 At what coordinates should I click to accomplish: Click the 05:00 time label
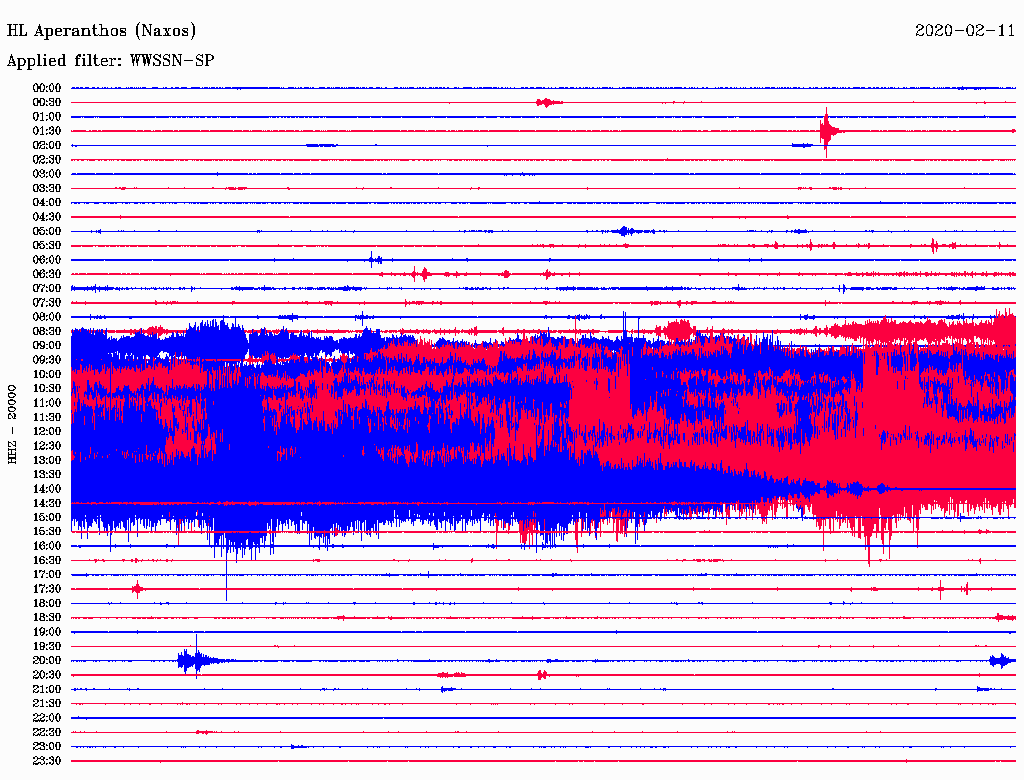(47, 231)
